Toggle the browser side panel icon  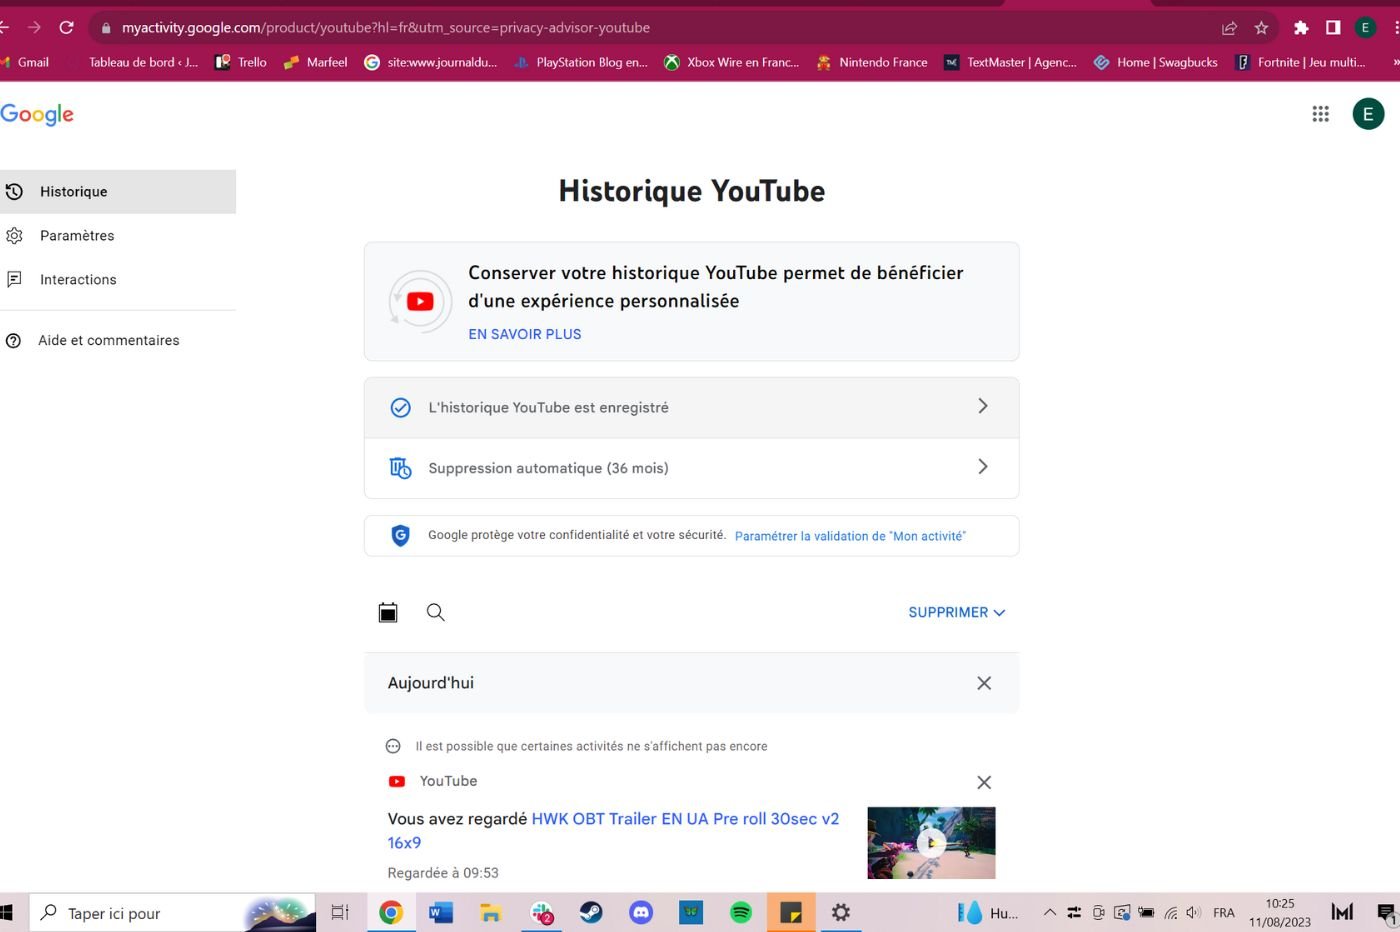click(1333, 27)
